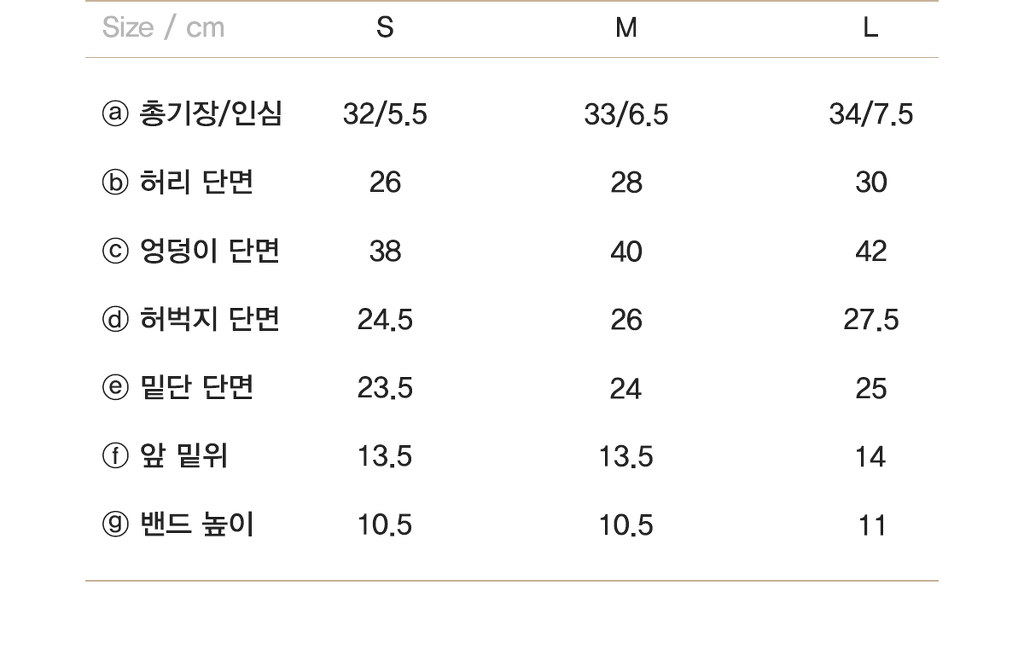Viewport: 1024px width, 649px height.
Task: Click the circled letter b icon
Action: pos(115,182)
